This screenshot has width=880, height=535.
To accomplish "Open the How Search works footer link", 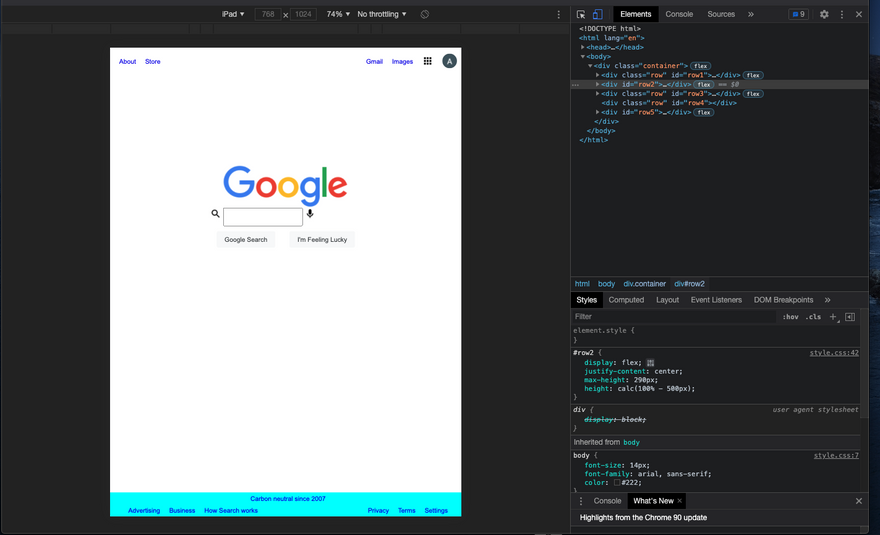I will click(x=231, y=511).
